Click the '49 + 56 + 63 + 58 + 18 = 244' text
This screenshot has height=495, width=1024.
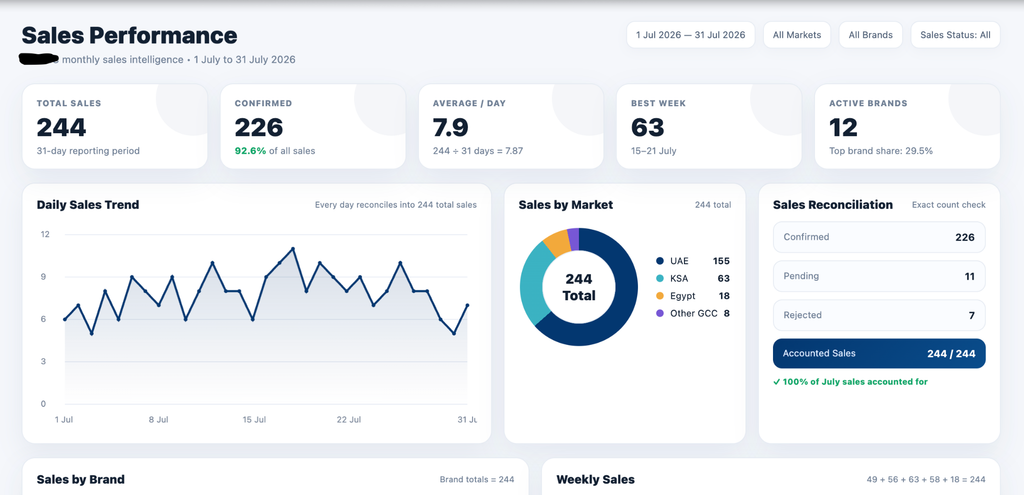click(926, 479)
